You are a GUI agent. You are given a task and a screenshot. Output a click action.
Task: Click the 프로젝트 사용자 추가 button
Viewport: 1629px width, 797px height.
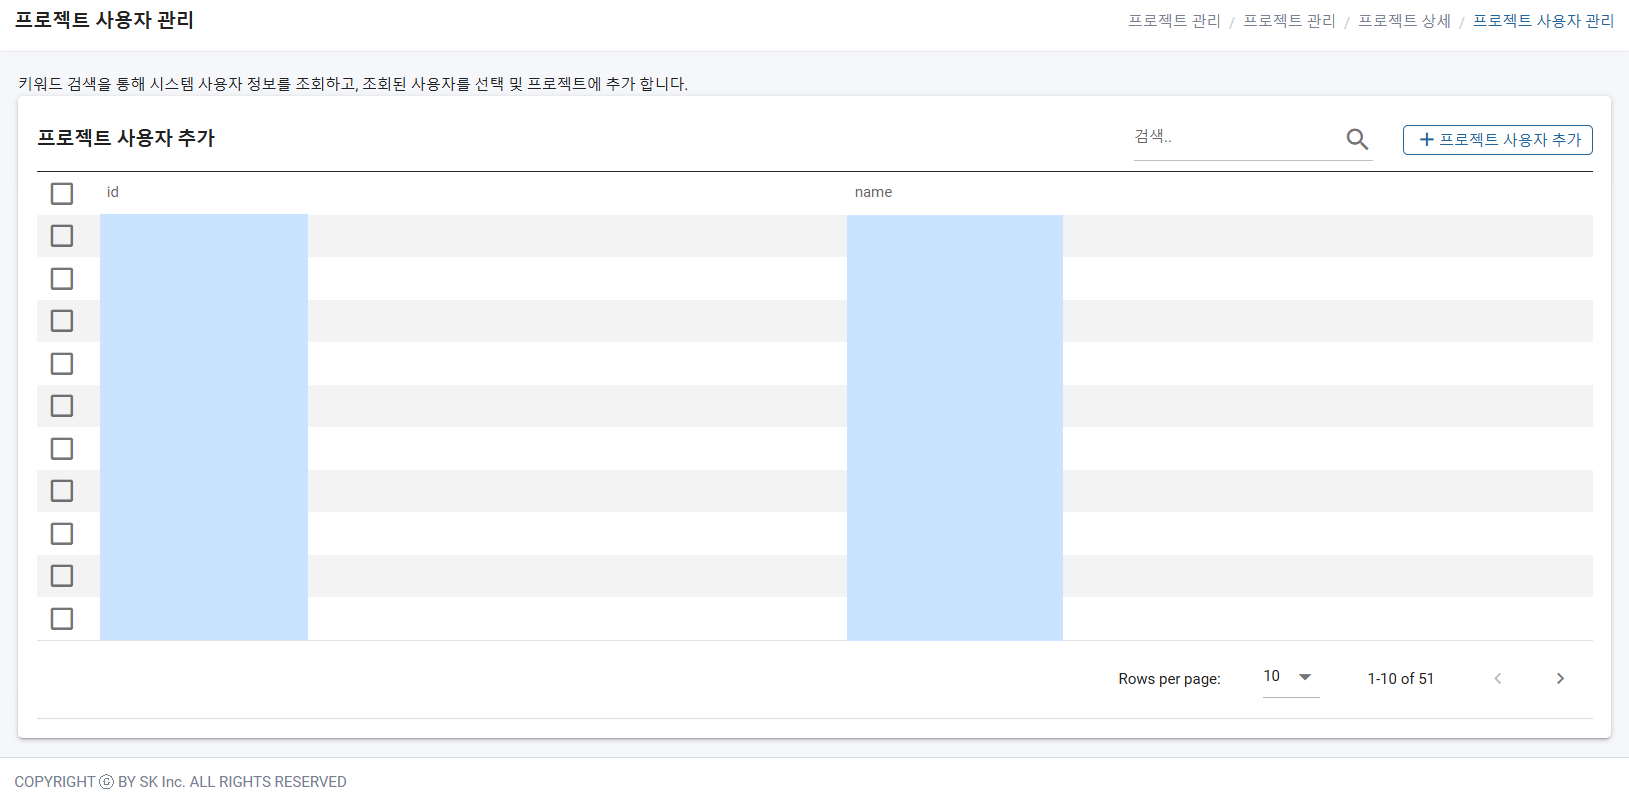point(1498,140)
